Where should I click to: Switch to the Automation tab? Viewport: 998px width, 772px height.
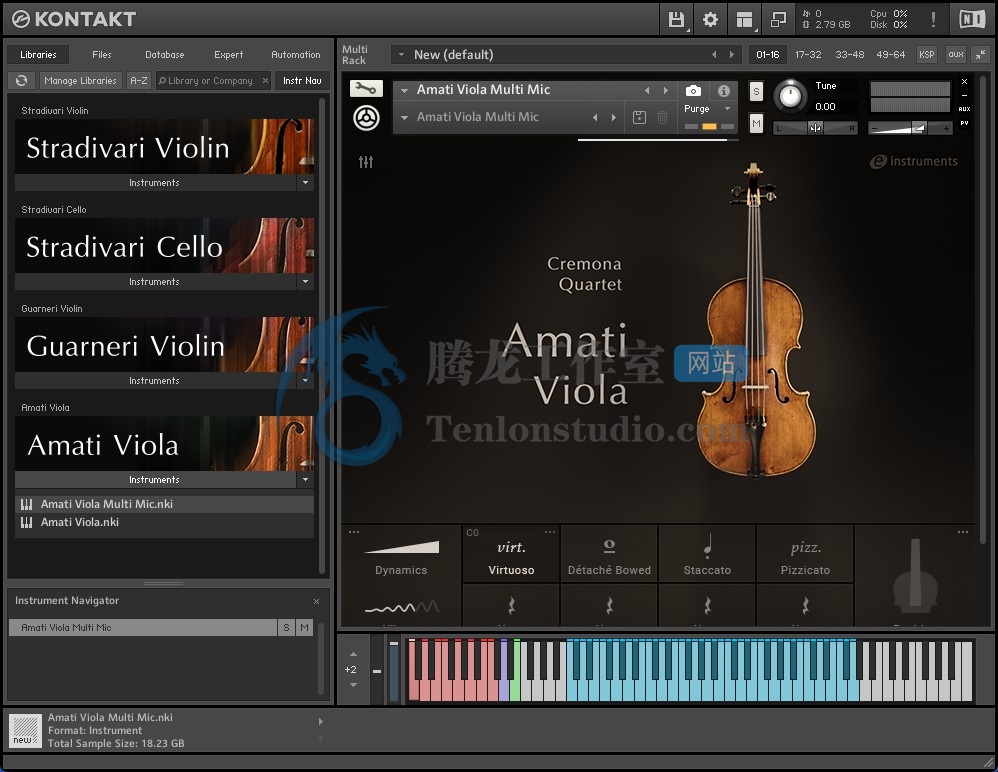(x=296, y=55)
